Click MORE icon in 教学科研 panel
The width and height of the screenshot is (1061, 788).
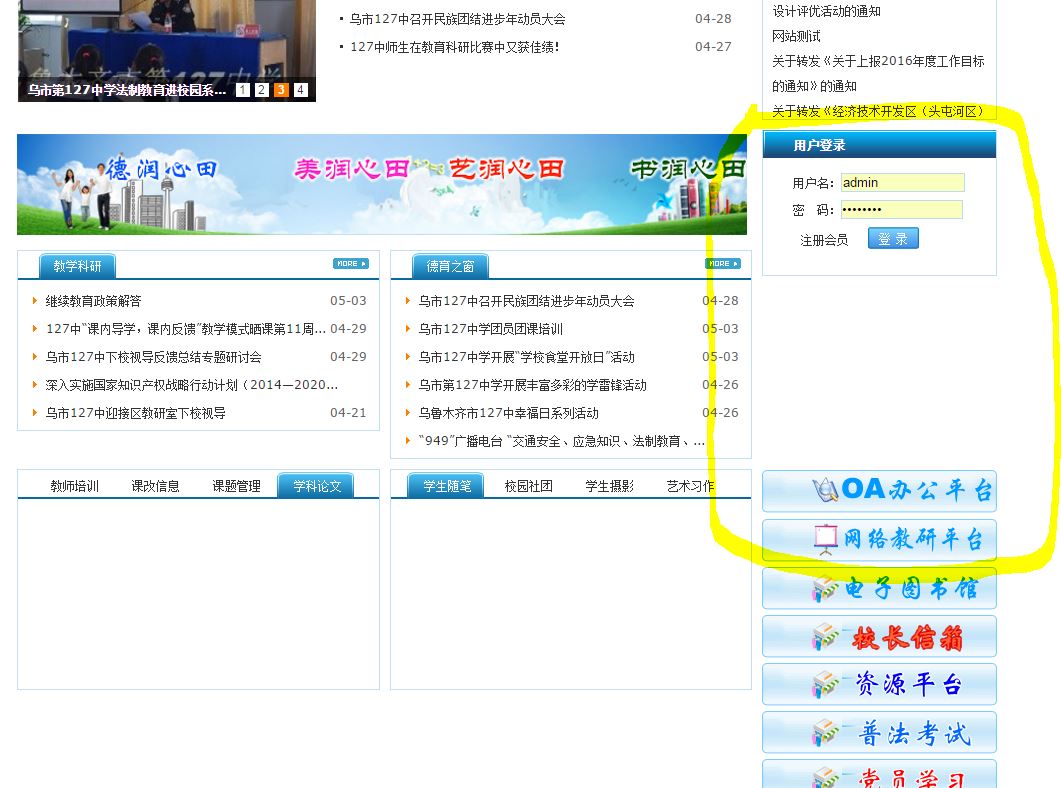(x=350, y=264)
